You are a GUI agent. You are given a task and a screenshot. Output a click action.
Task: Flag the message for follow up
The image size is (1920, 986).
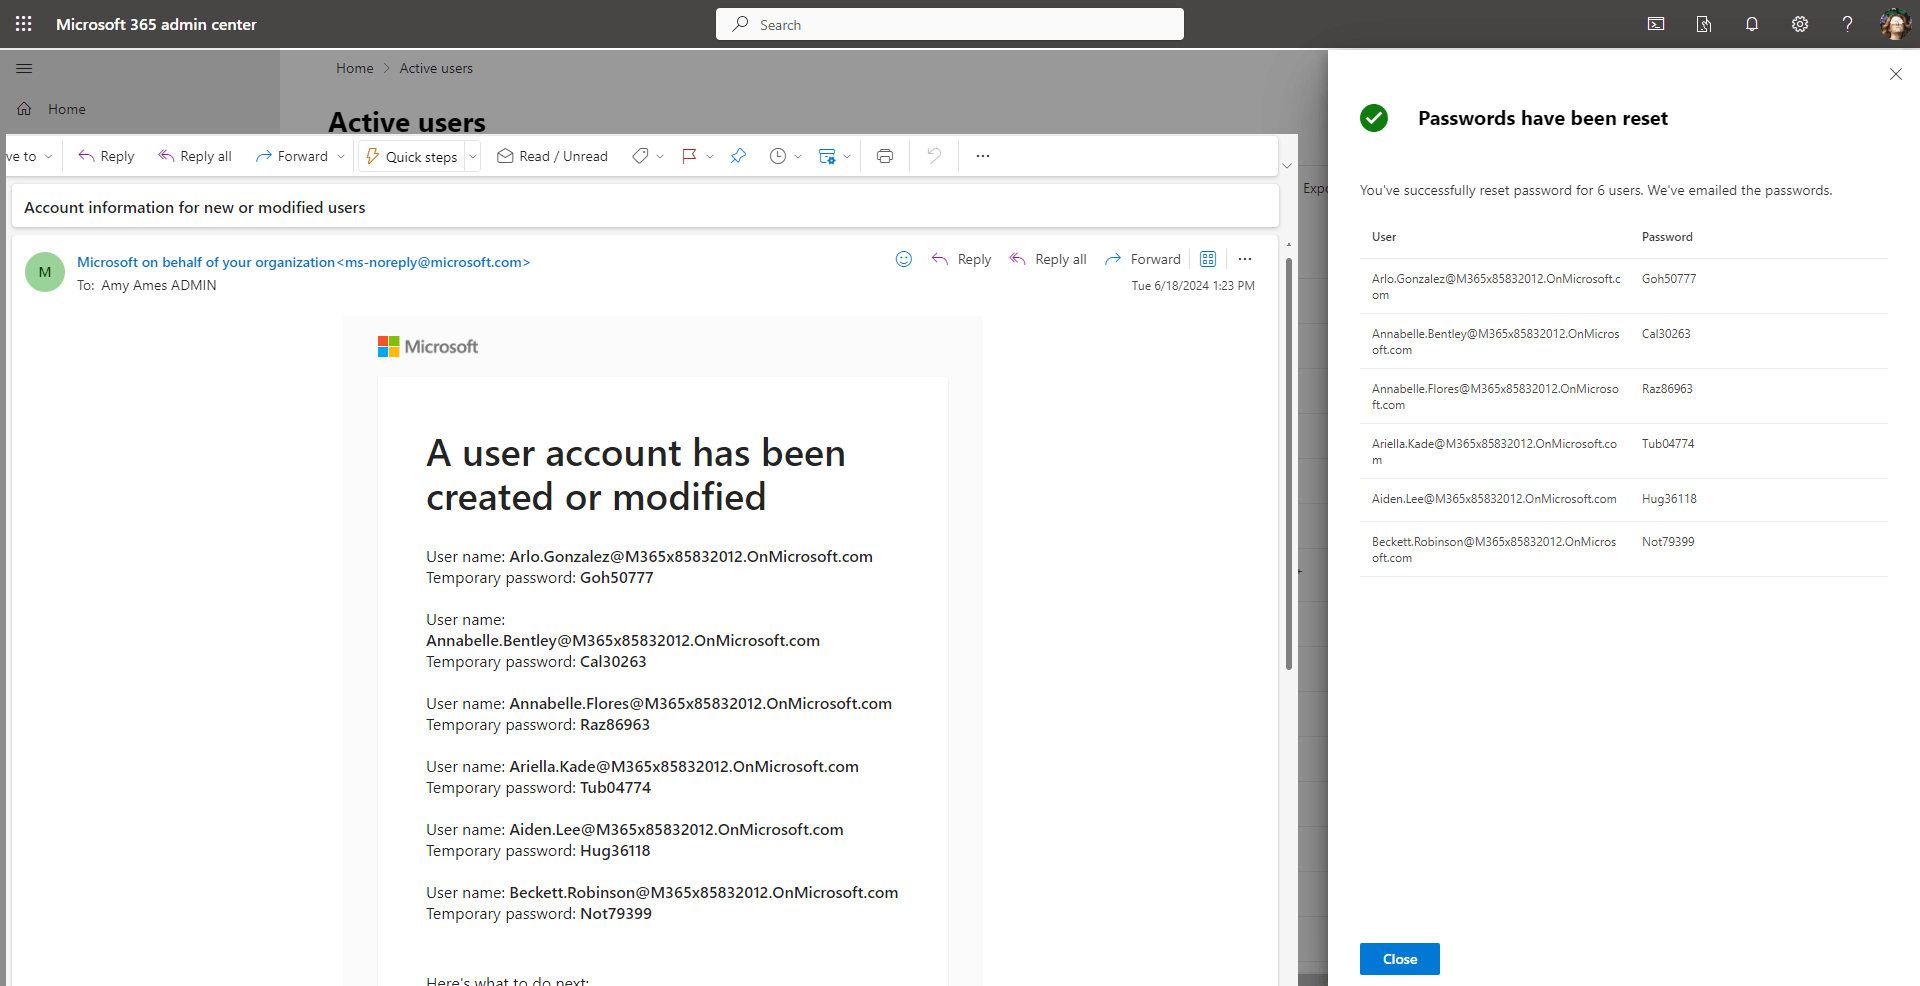pos(689,156)
